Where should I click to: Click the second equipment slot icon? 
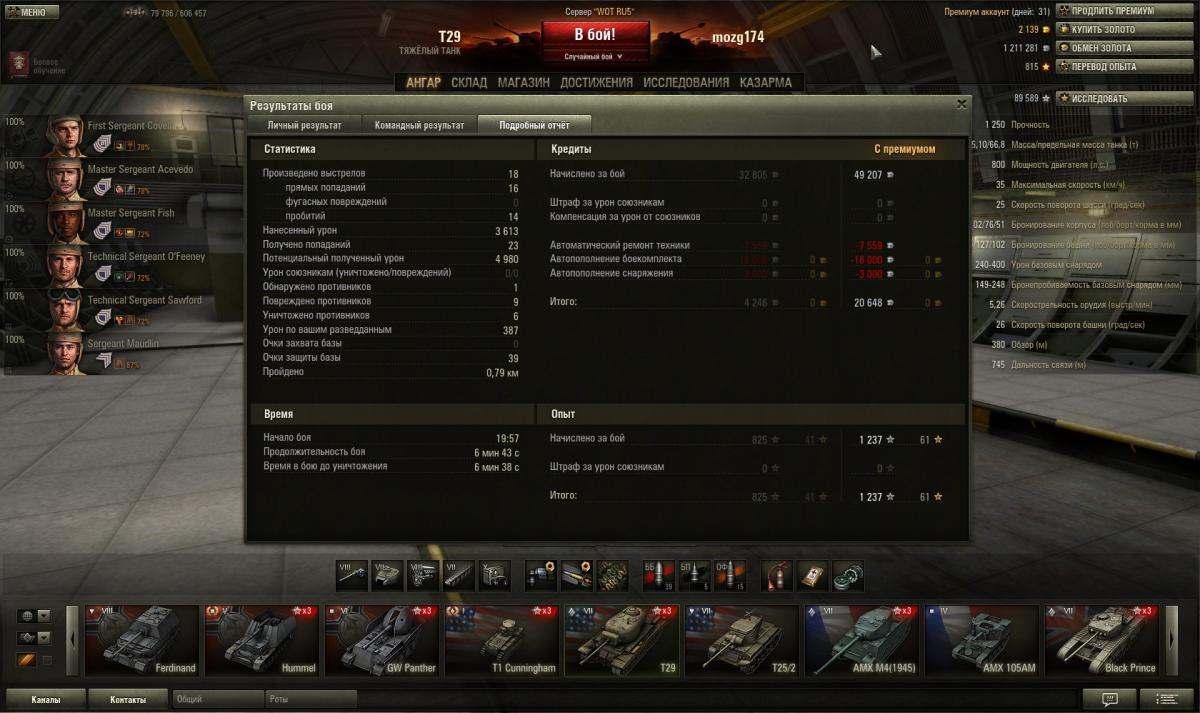(576, 575)
